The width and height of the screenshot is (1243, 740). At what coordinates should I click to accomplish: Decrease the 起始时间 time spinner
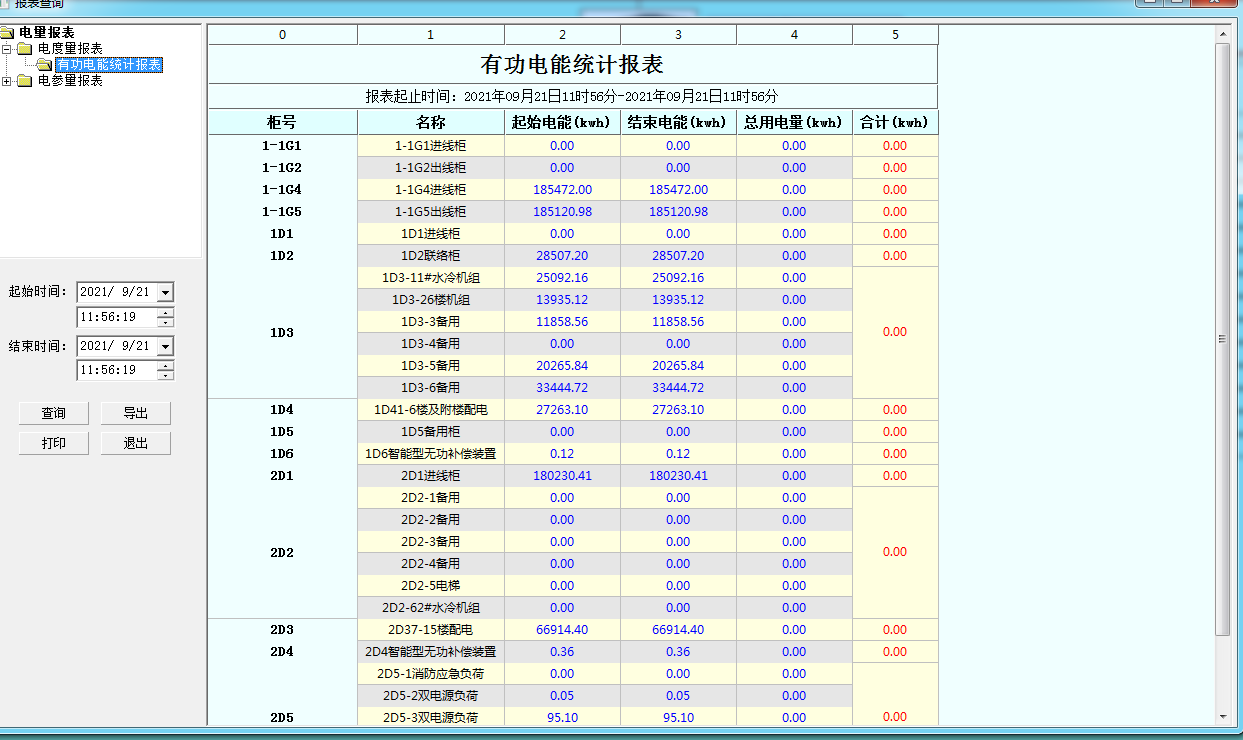pyautogui.click(x=166, y=322)
